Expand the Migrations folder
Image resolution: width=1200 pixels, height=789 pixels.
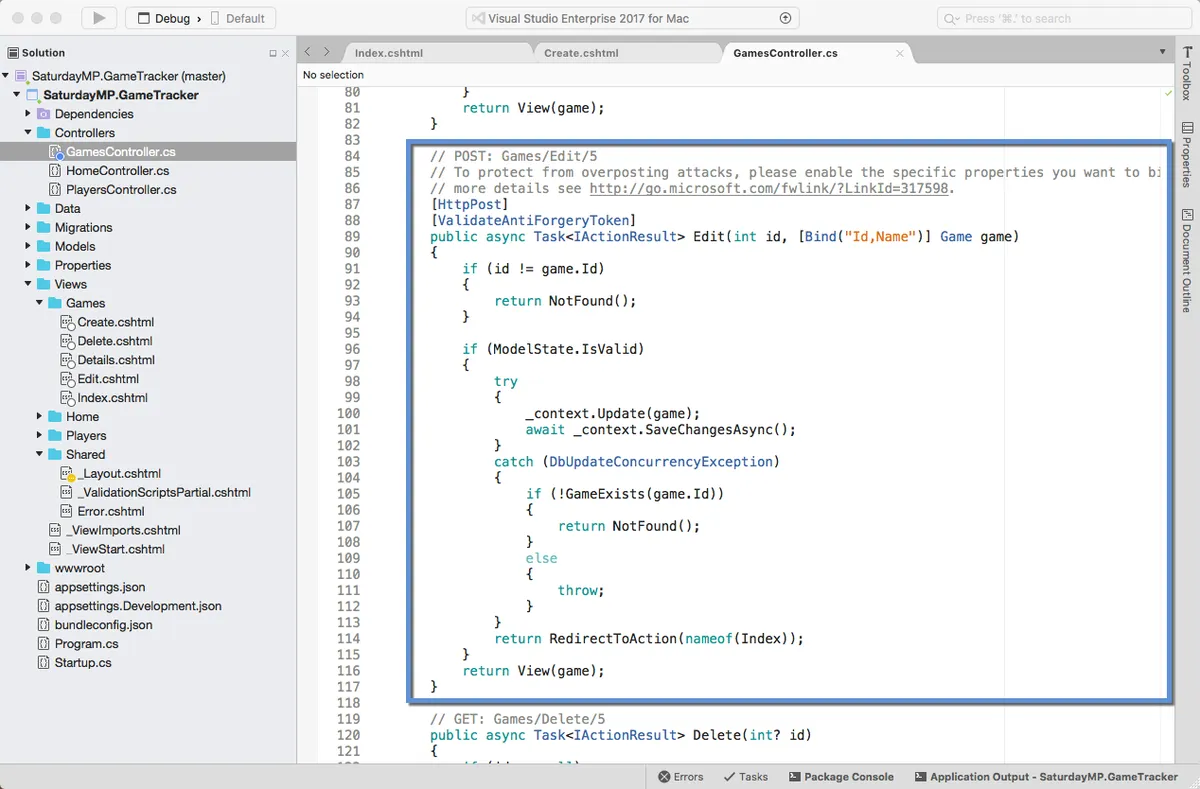29,228
